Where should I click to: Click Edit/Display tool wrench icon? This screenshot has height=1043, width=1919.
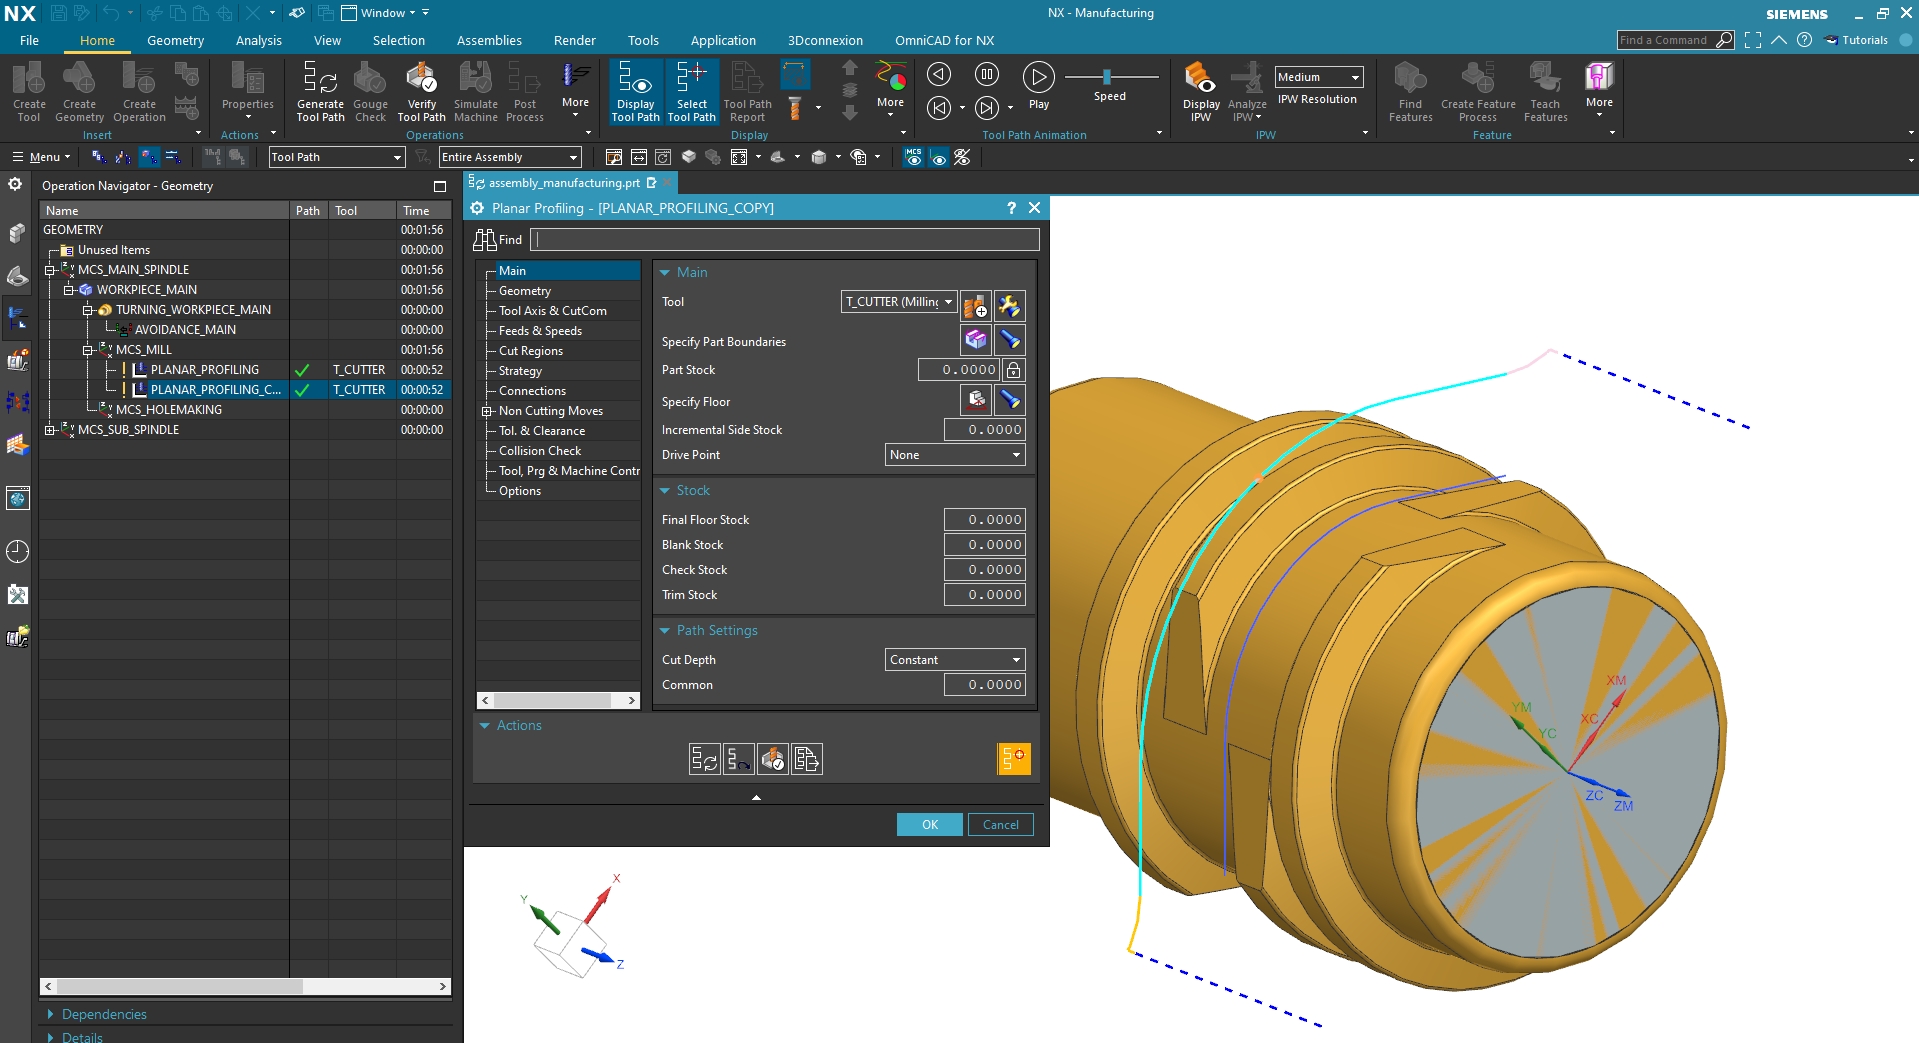click(x=1009, y=305)
